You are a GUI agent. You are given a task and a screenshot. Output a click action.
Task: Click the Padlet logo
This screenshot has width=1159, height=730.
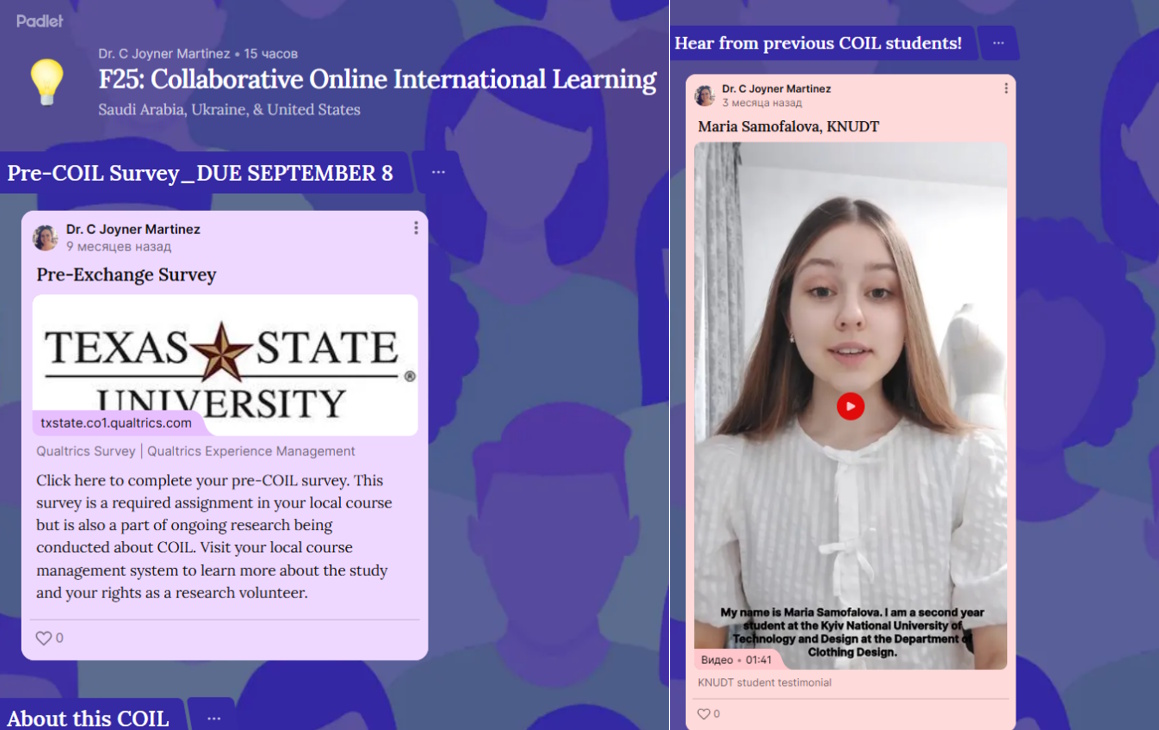pos(40,20)
